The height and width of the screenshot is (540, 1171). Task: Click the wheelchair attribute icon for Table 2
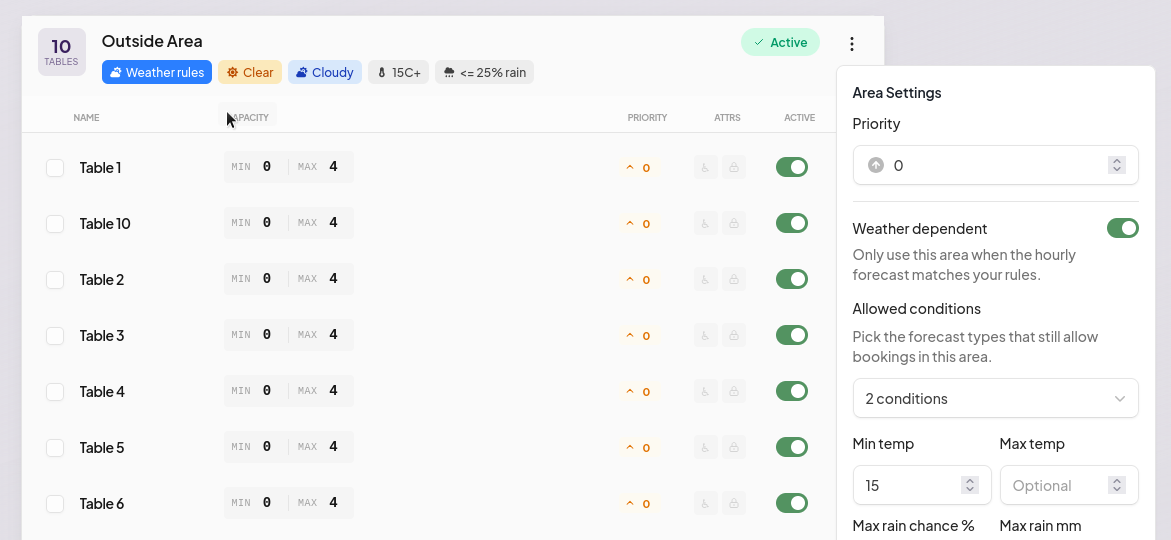pos(706,279)
